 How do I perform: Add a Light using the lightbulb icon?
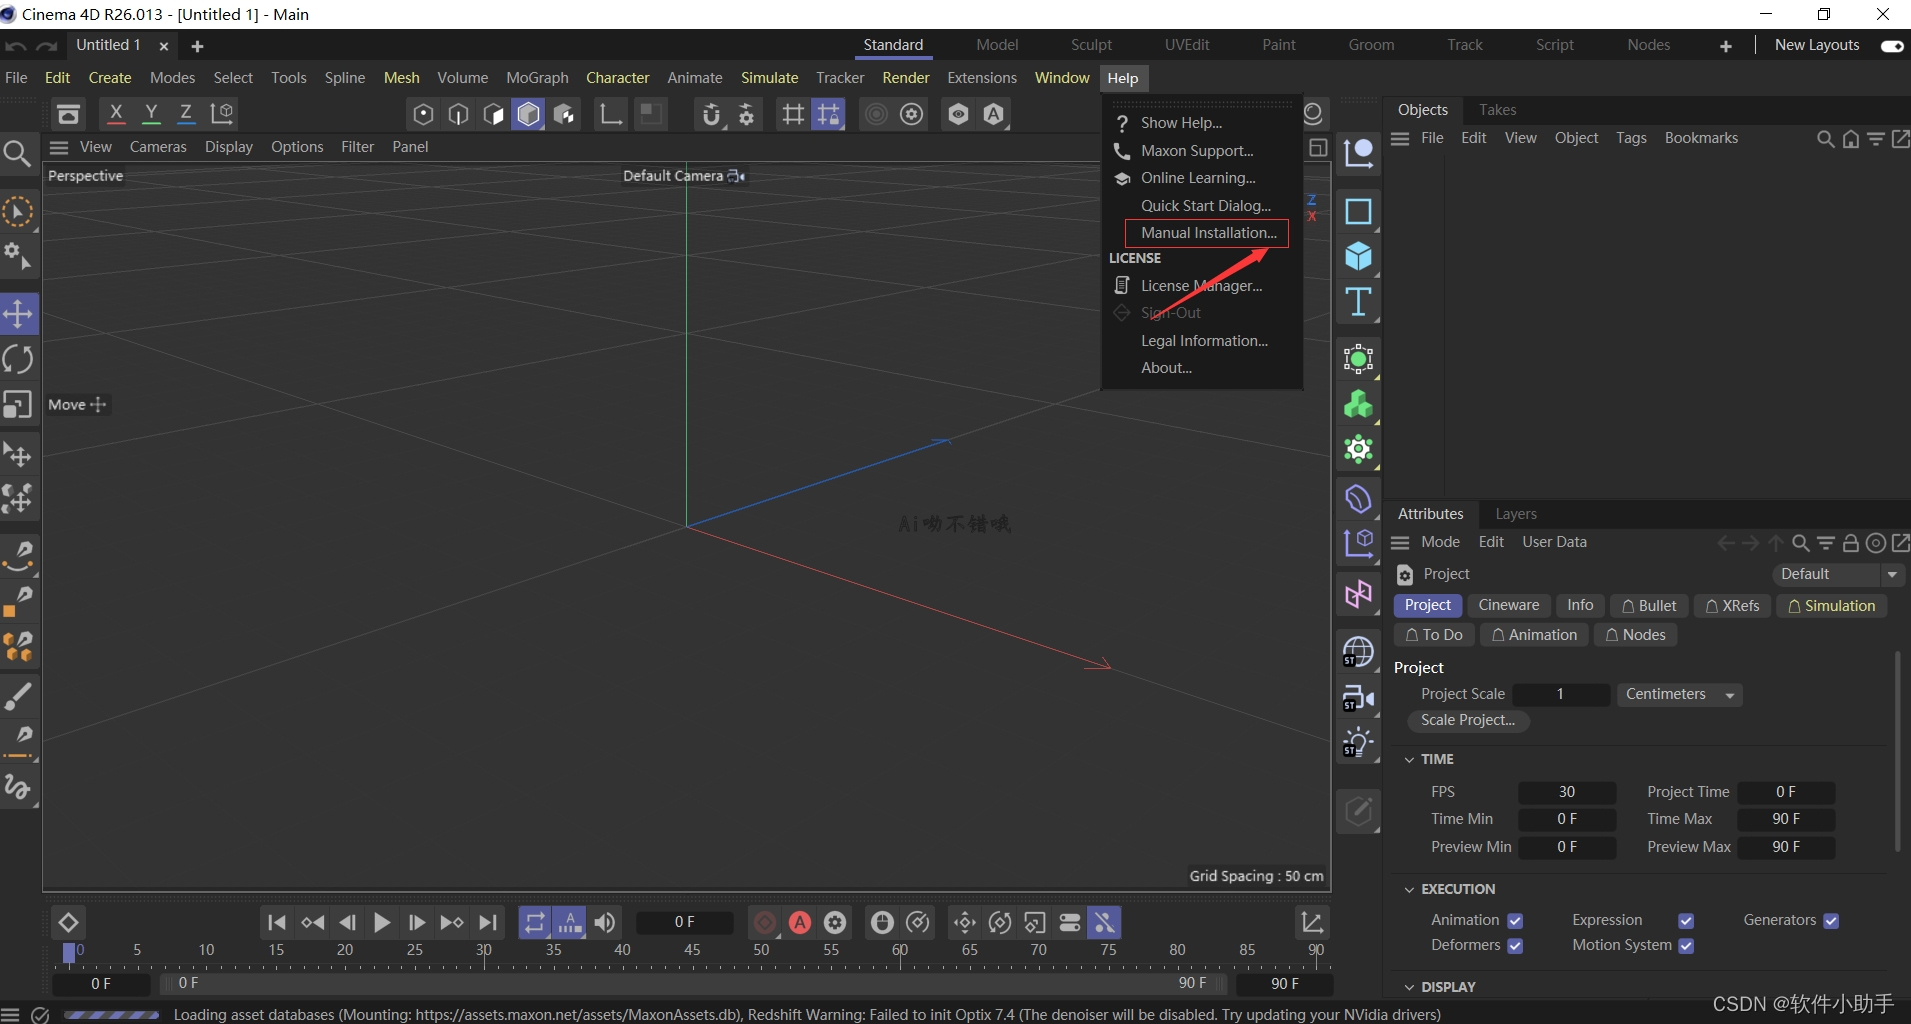click(x=1360, y=739)
